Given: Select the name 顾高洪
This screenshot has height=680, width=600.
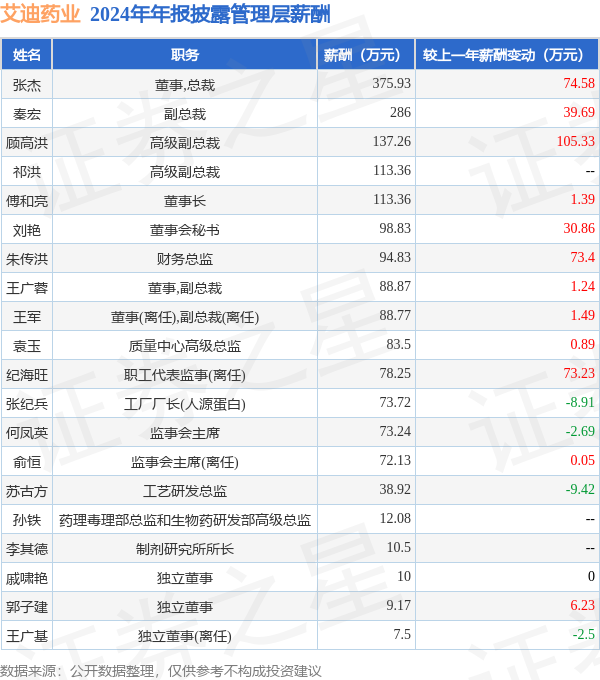Looking at the screenshot, I should (x=27, y=143).
